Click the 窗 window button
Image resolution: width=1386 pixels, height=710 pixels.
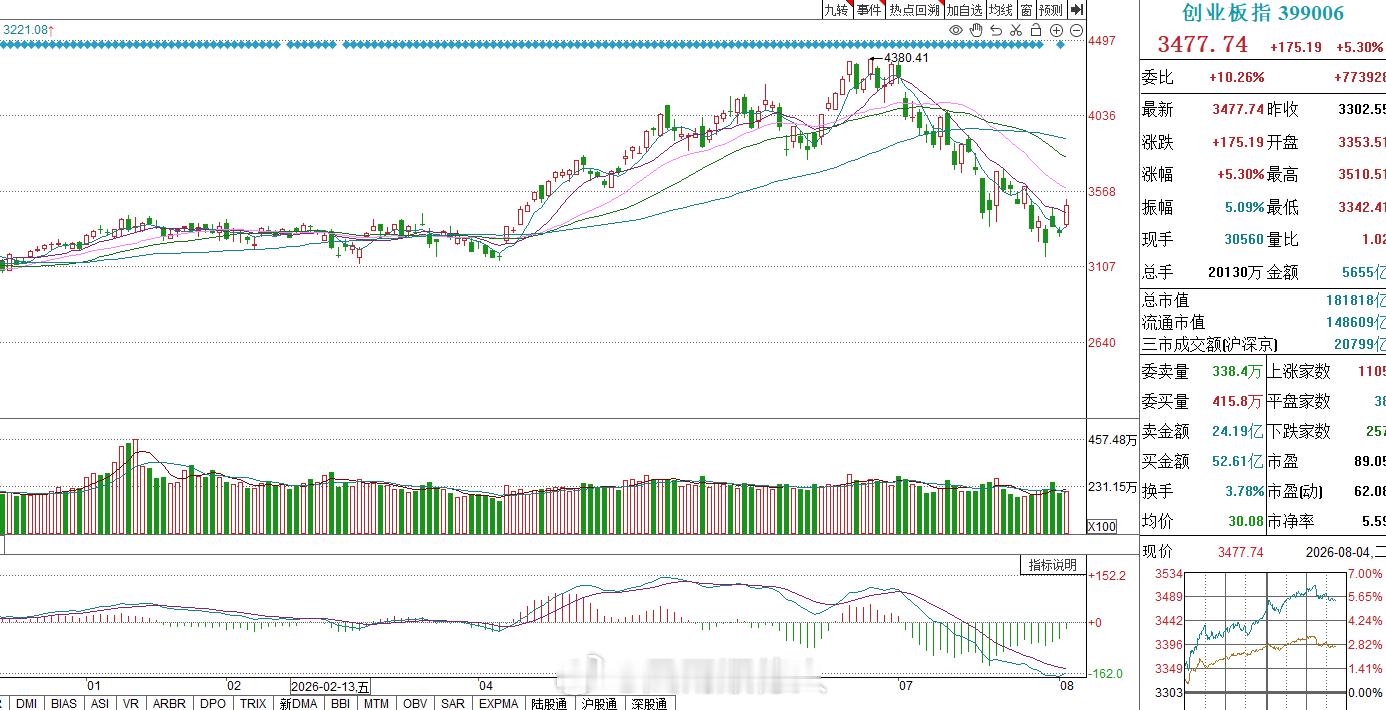[x=1026, y=10]
